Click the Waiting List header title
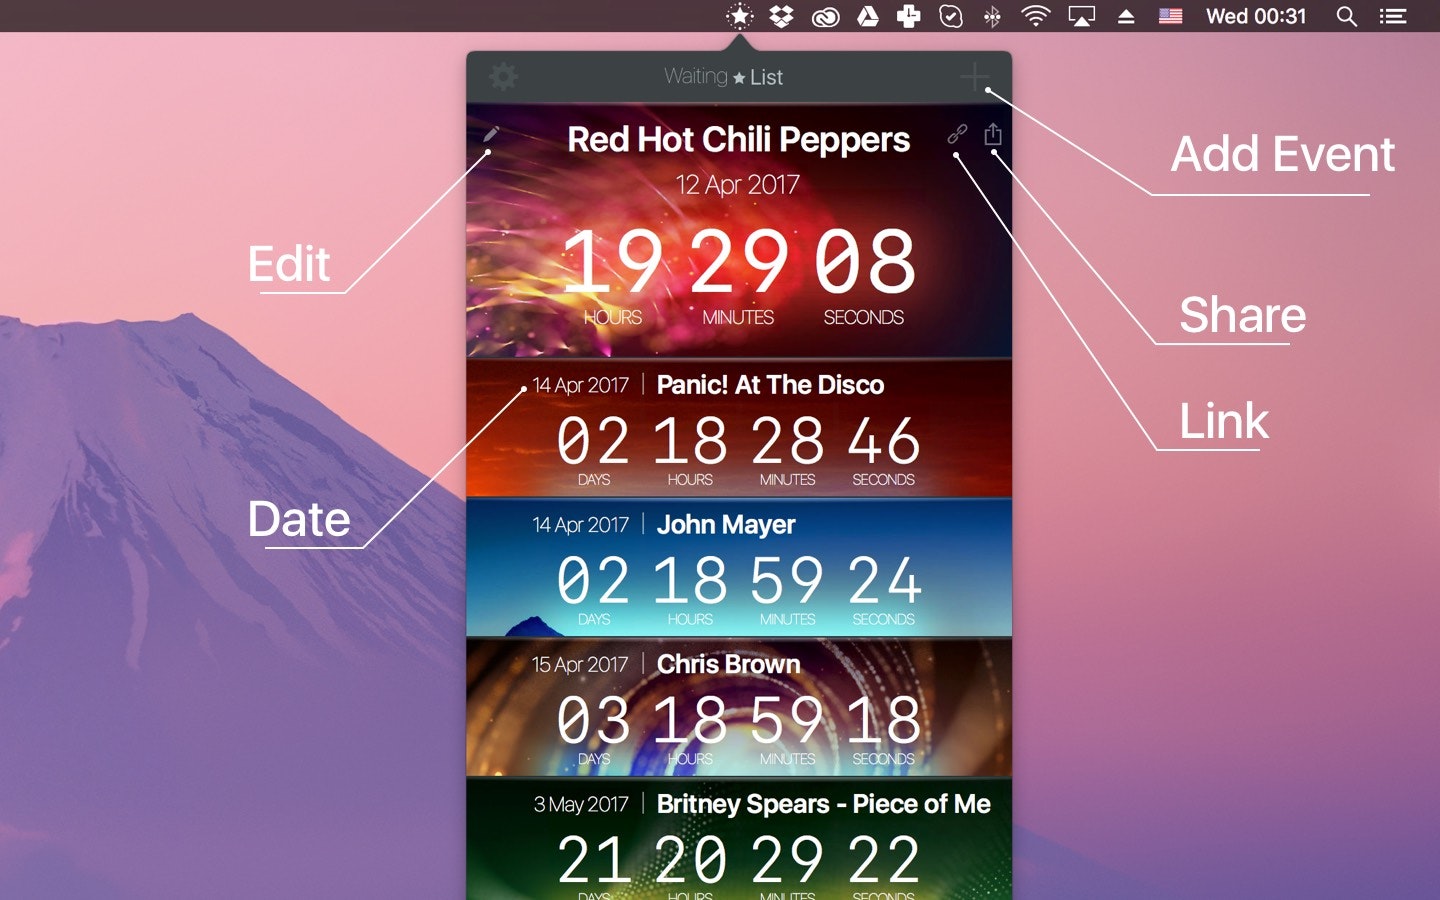Screen dimensions: 1440x900 (x=724, y=77)
